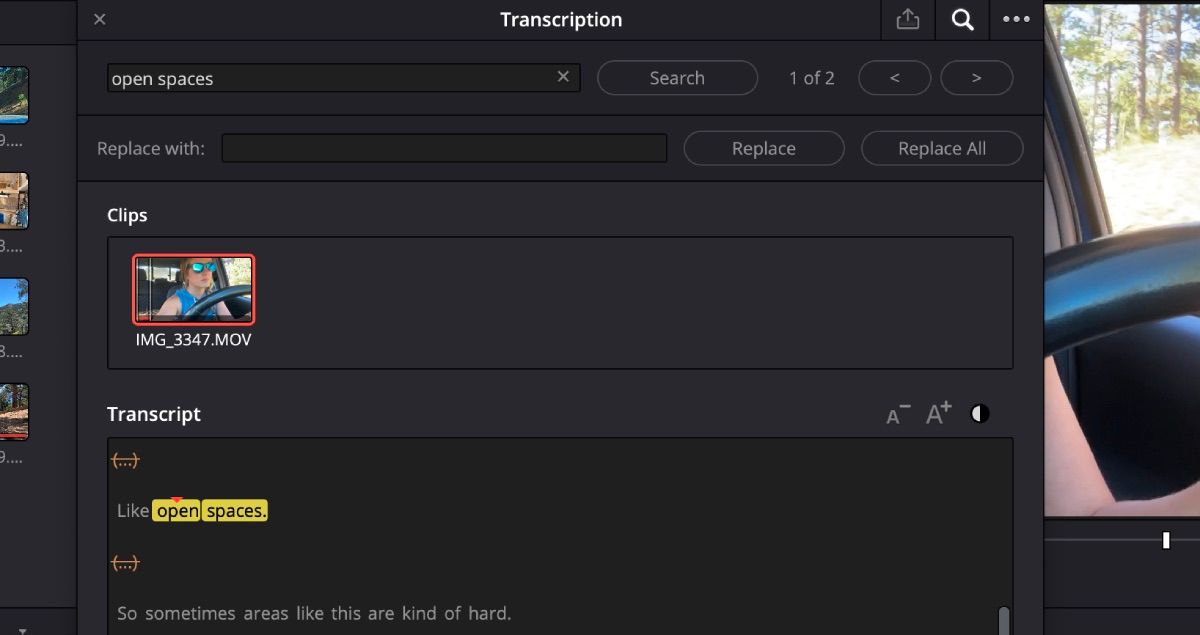Expand the collapsed section above 'So sometimes areas'

tap(125, 562)
